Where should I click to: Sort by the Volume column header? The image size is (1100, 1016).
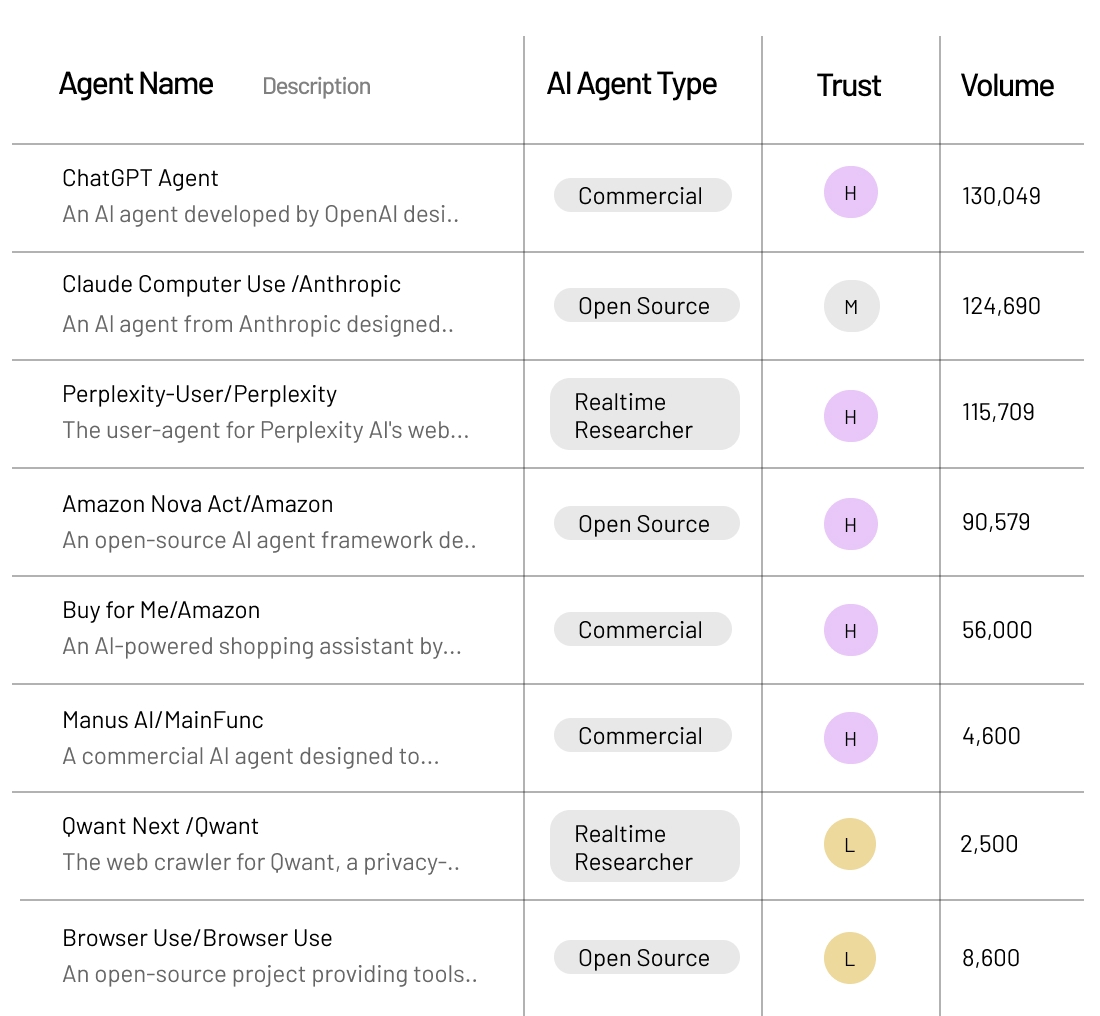pyautogui.click(x=1007, y=86)
